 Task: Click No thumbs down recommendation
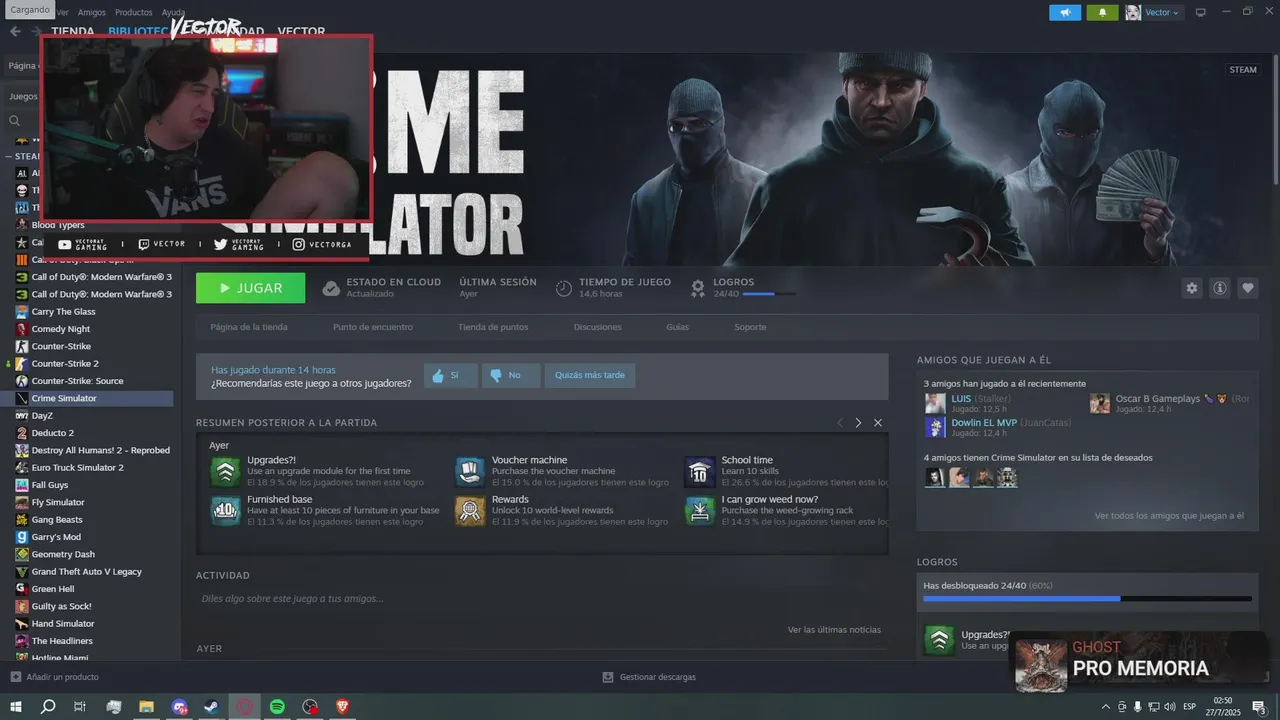[x=511, y=375]
